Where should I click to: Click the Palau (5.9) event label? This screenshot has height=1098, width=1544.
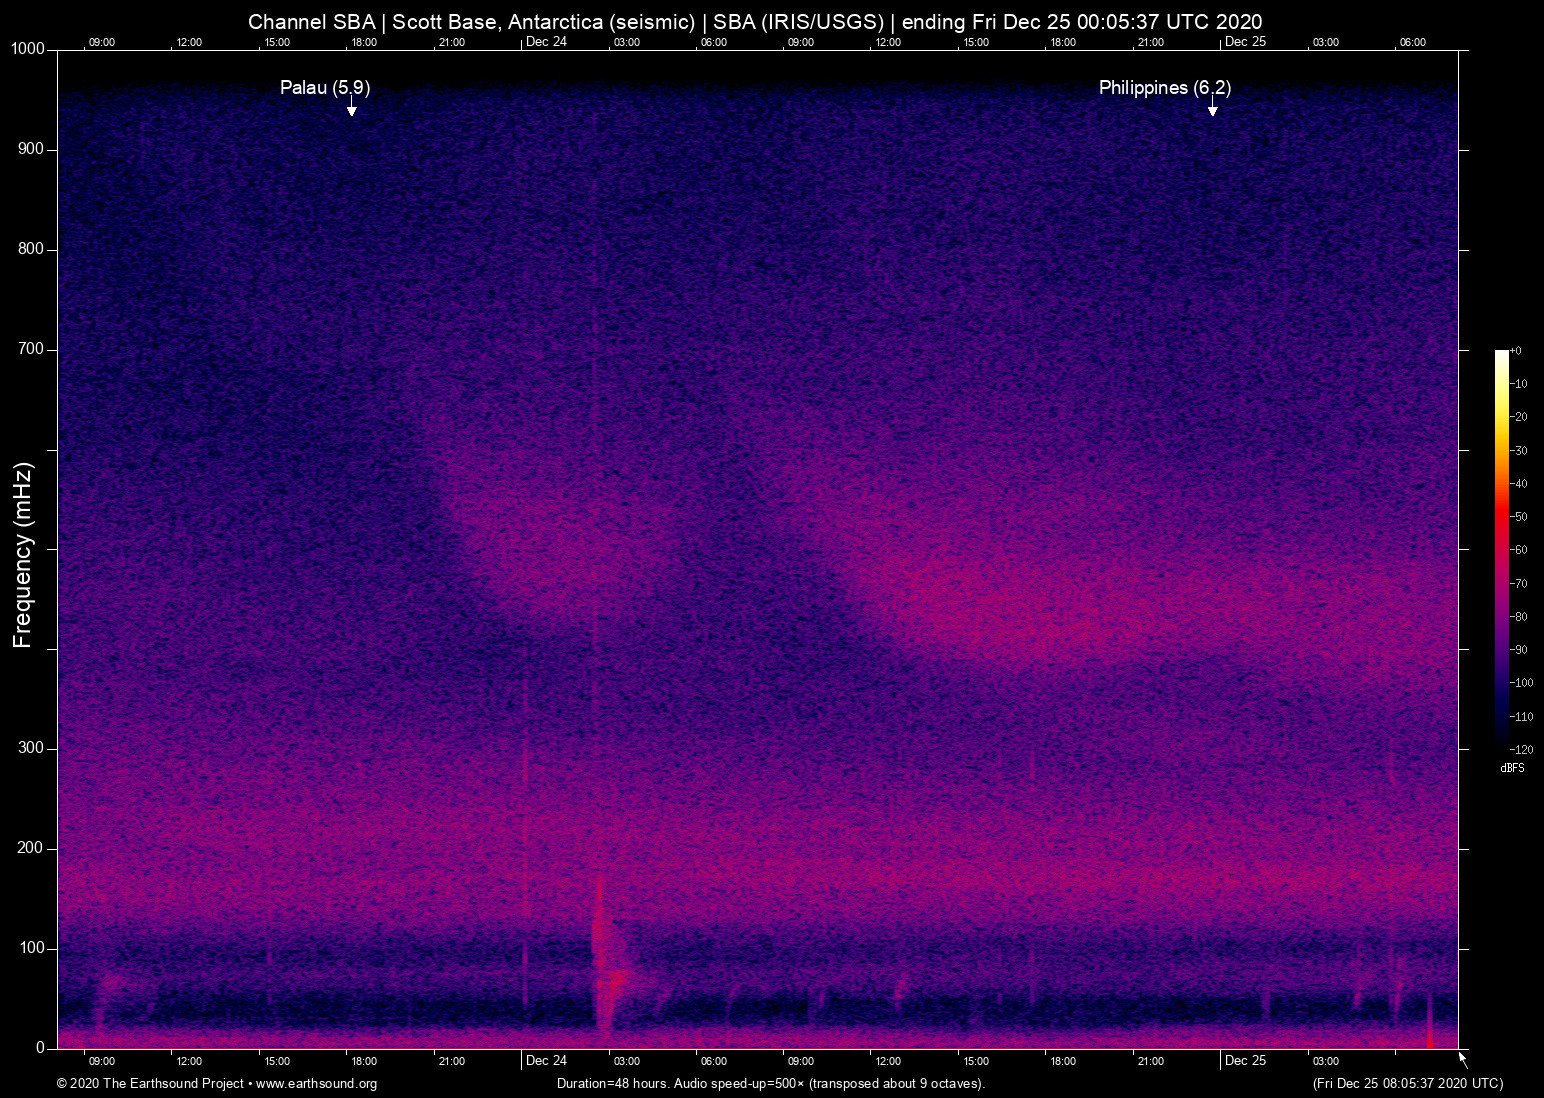[324, 88]
